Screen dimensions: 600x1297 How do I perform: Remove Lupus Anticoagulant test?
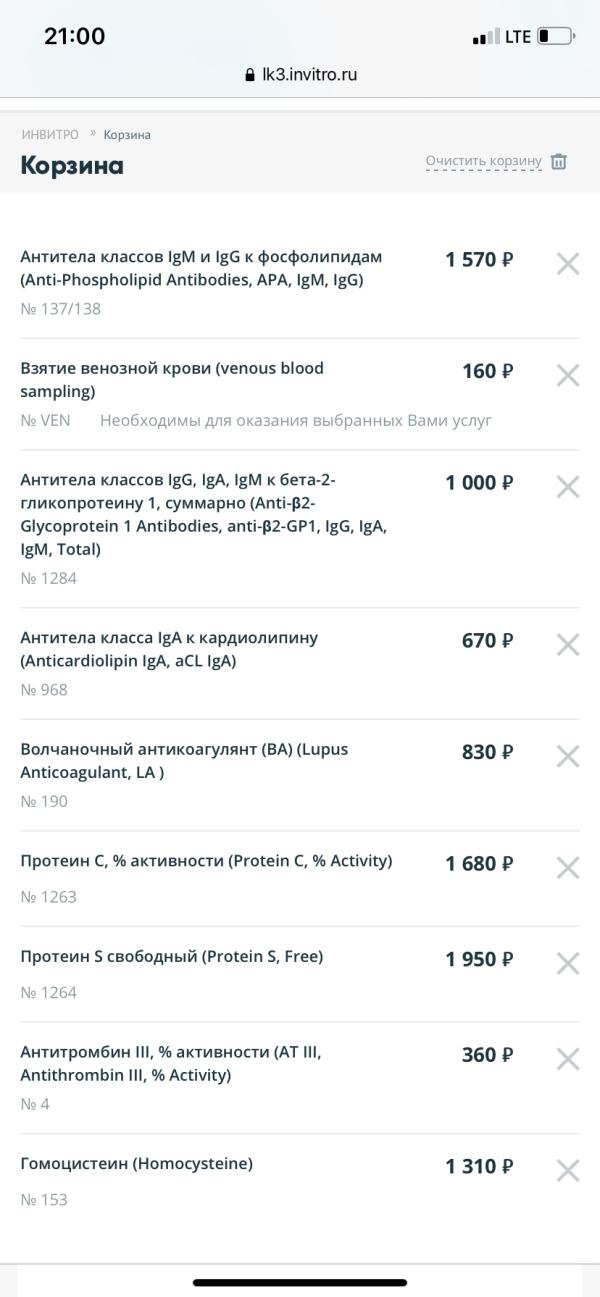tap(568, 757)
